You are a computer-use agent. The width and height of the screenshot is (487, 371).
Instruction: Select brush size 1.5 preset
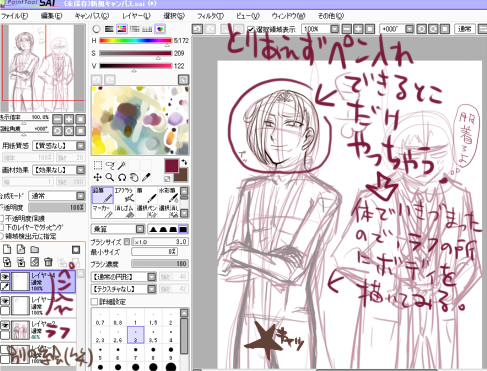tap(153, 318)
